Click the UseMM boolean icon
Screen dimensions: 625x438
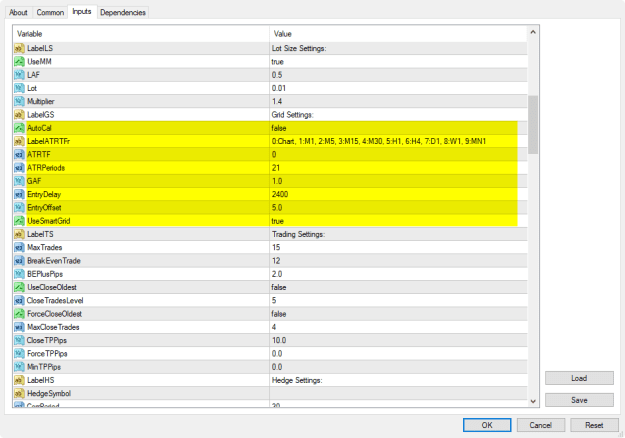coord(19,61)
